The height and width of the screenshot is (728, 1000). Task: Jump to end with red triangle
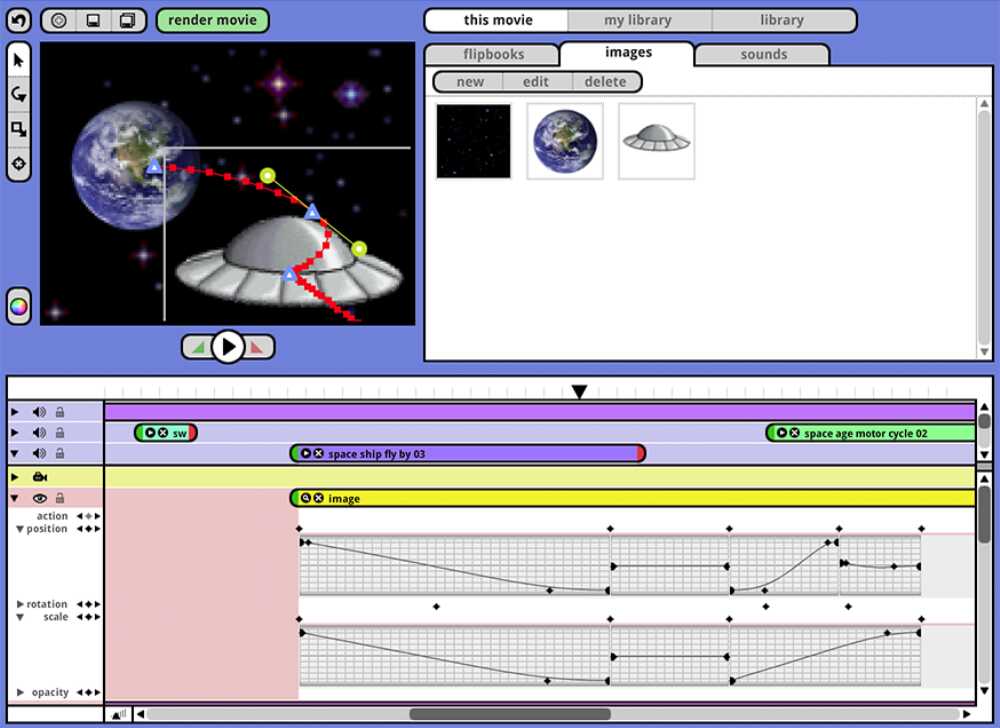pos(257,347)
